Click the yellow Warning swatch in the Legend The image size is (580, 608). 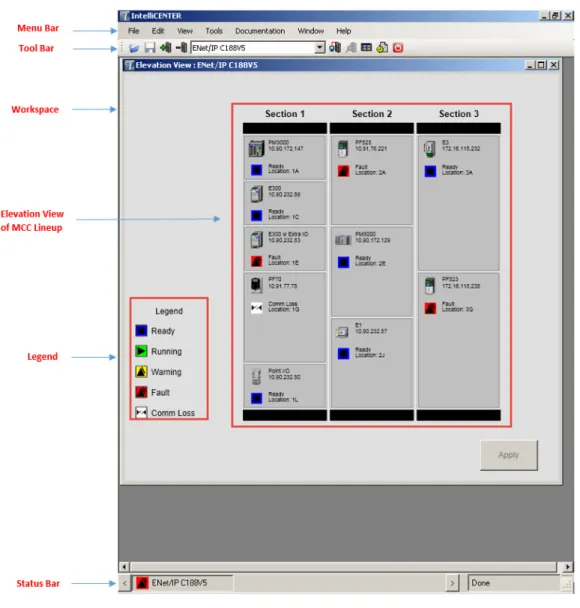(141, 371)
